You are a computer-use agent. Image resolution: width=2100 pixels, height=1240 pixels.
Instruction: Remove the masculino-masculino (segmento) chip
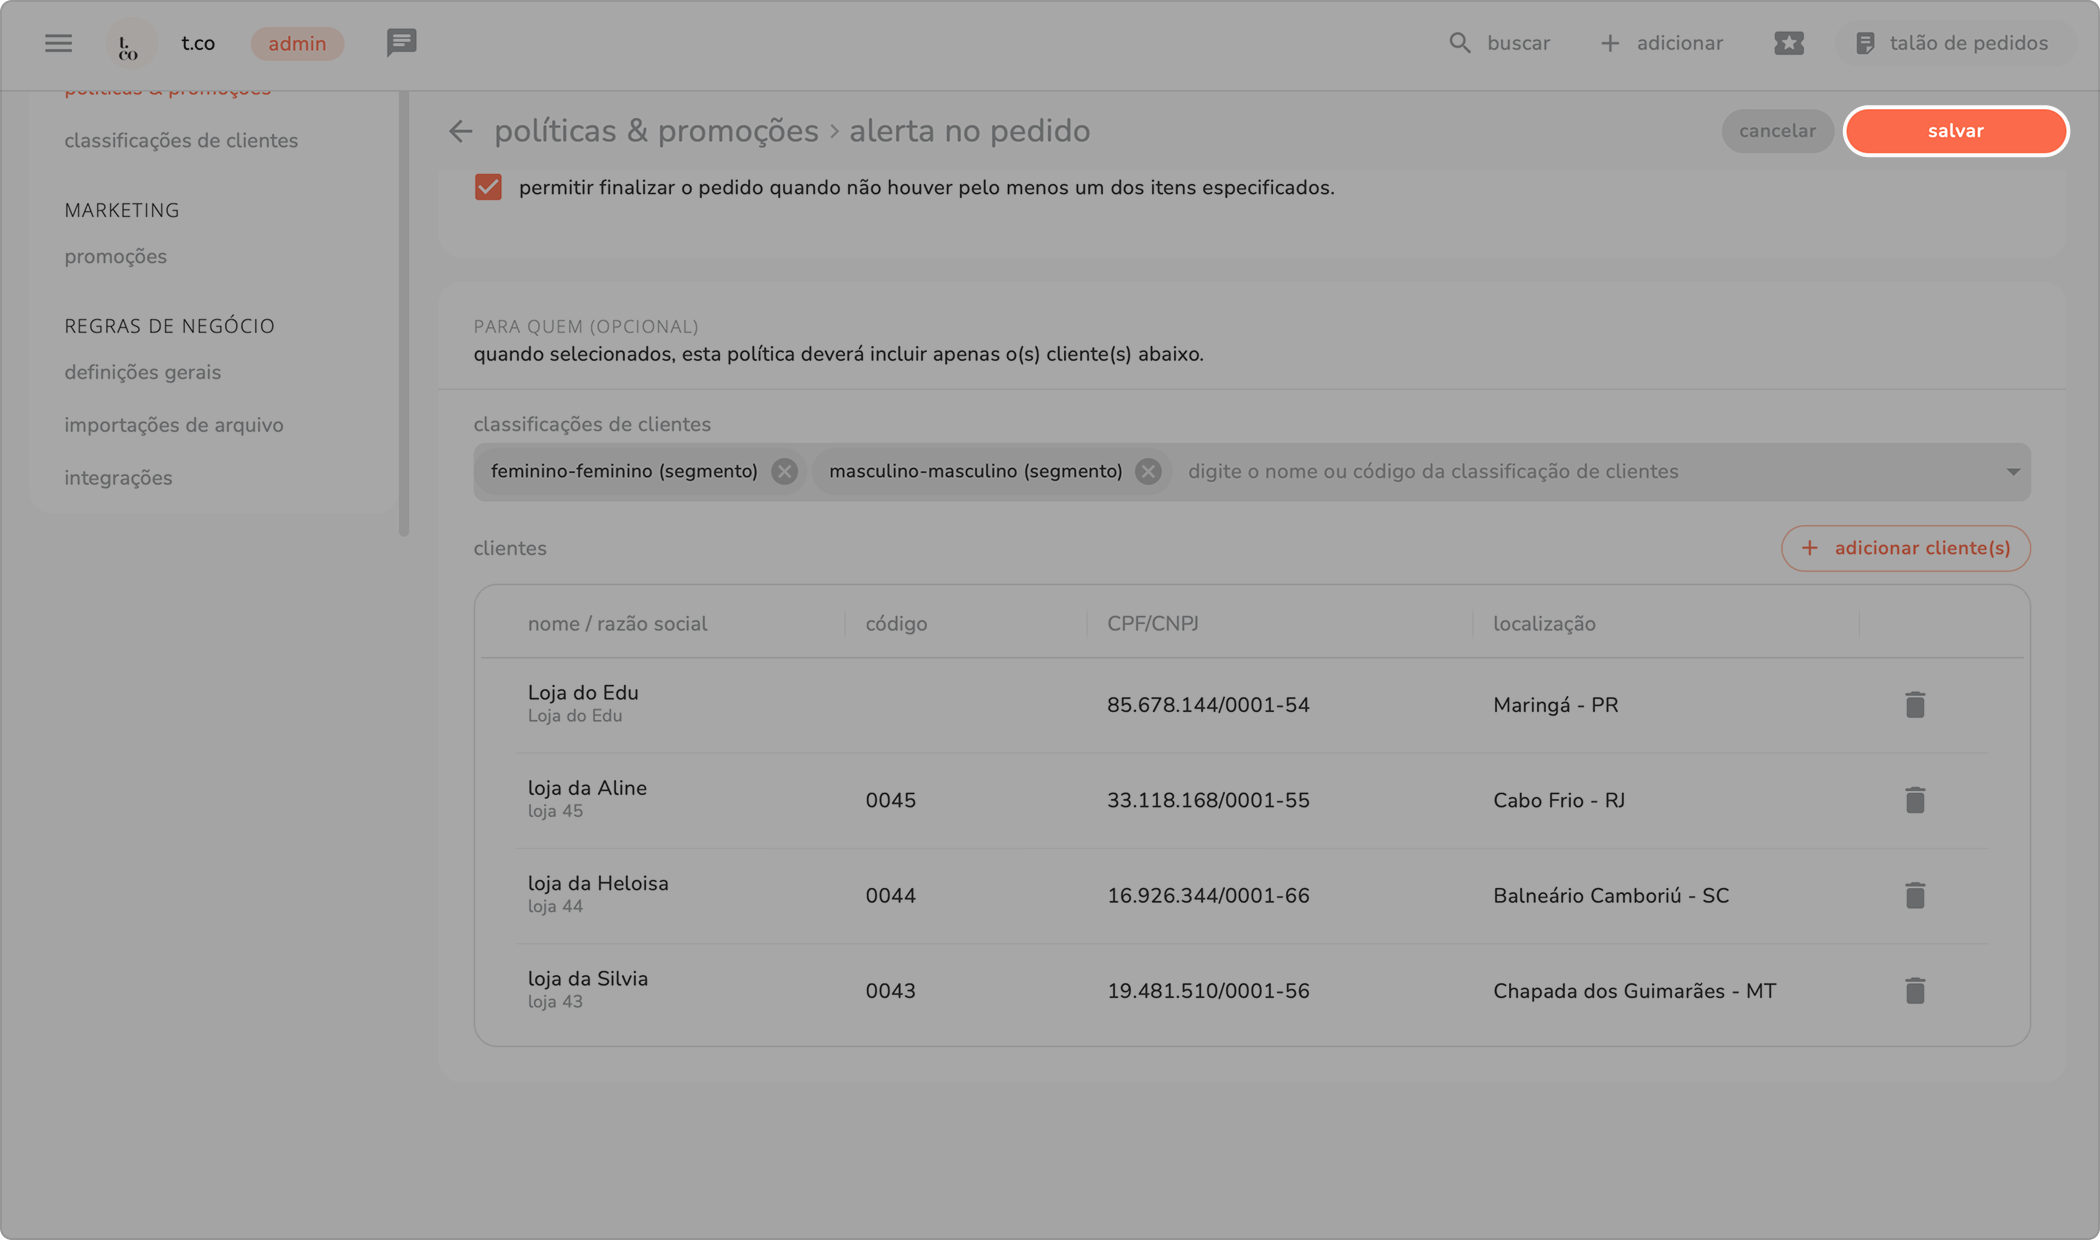[1148, 471]
